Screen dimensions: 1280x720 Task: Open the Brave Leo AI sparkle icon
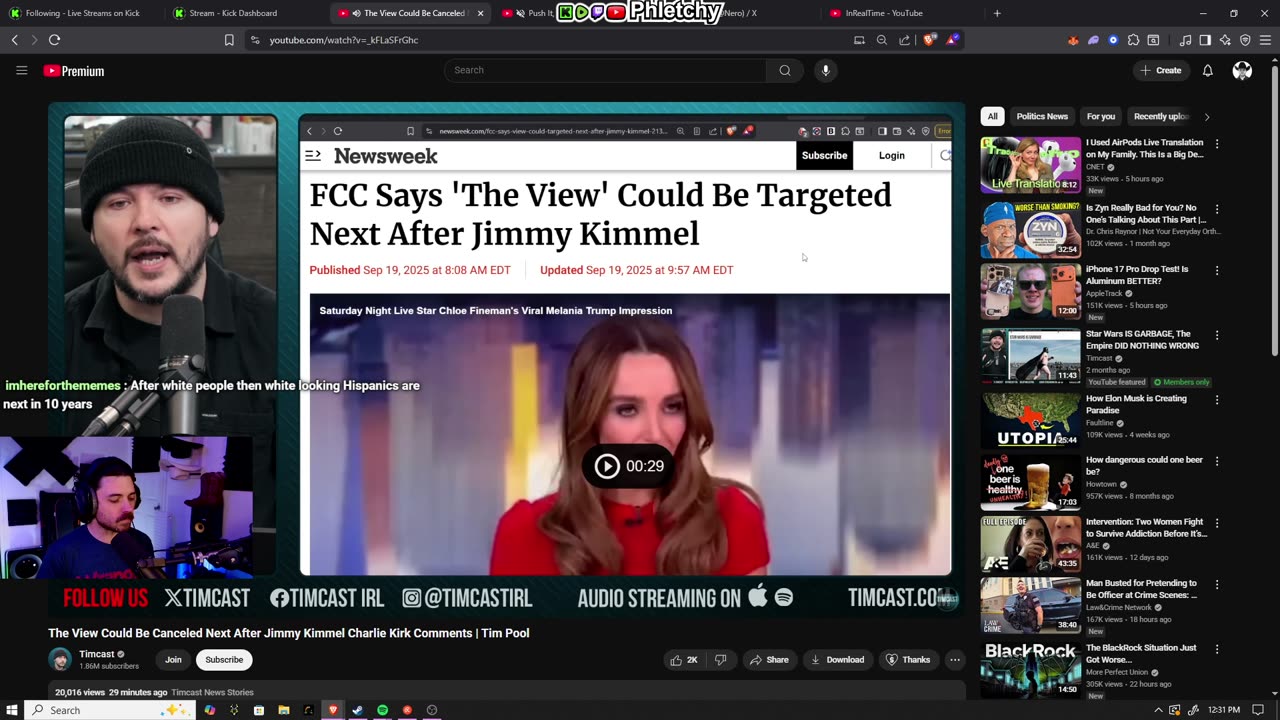(1225, 40)
